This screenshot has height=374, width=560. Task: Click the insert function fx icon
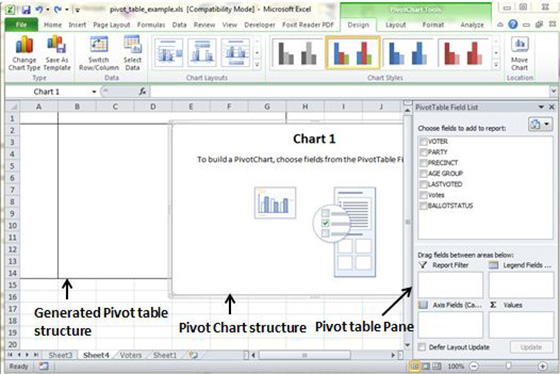[x=142, y=92]
